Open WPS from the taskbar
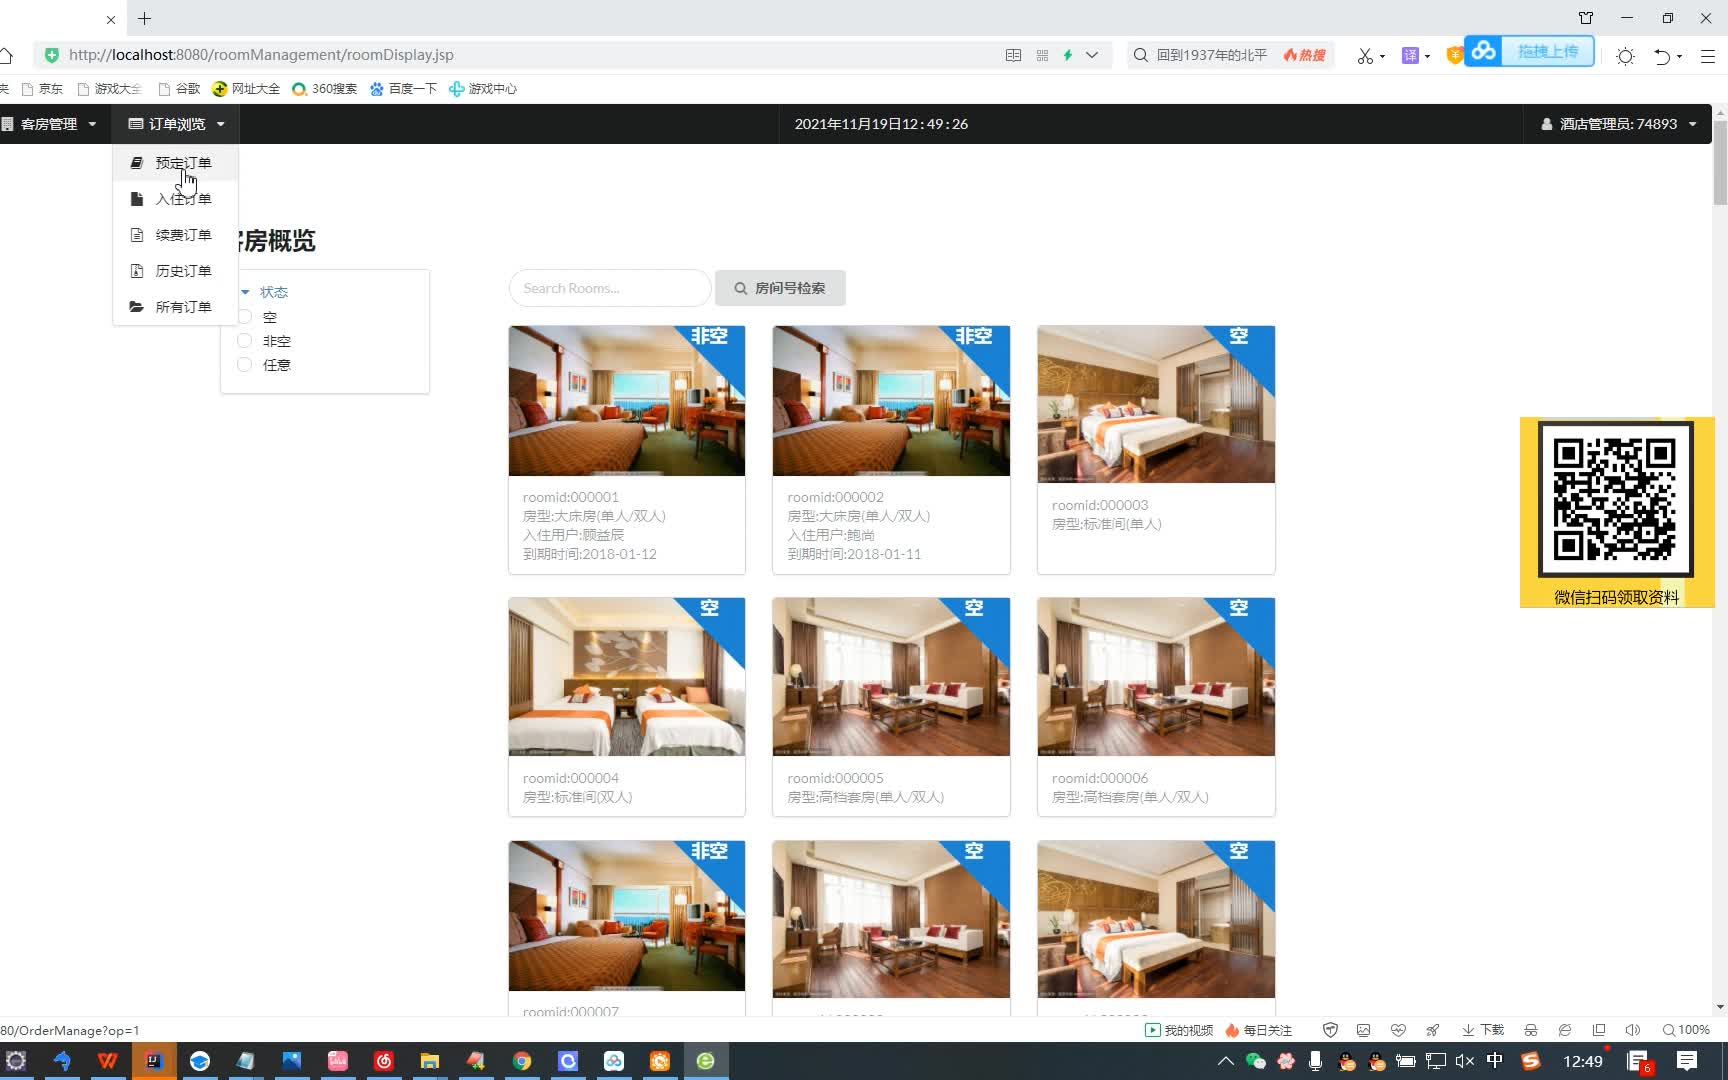The image size is (1728, 1080). (108, 1061)
